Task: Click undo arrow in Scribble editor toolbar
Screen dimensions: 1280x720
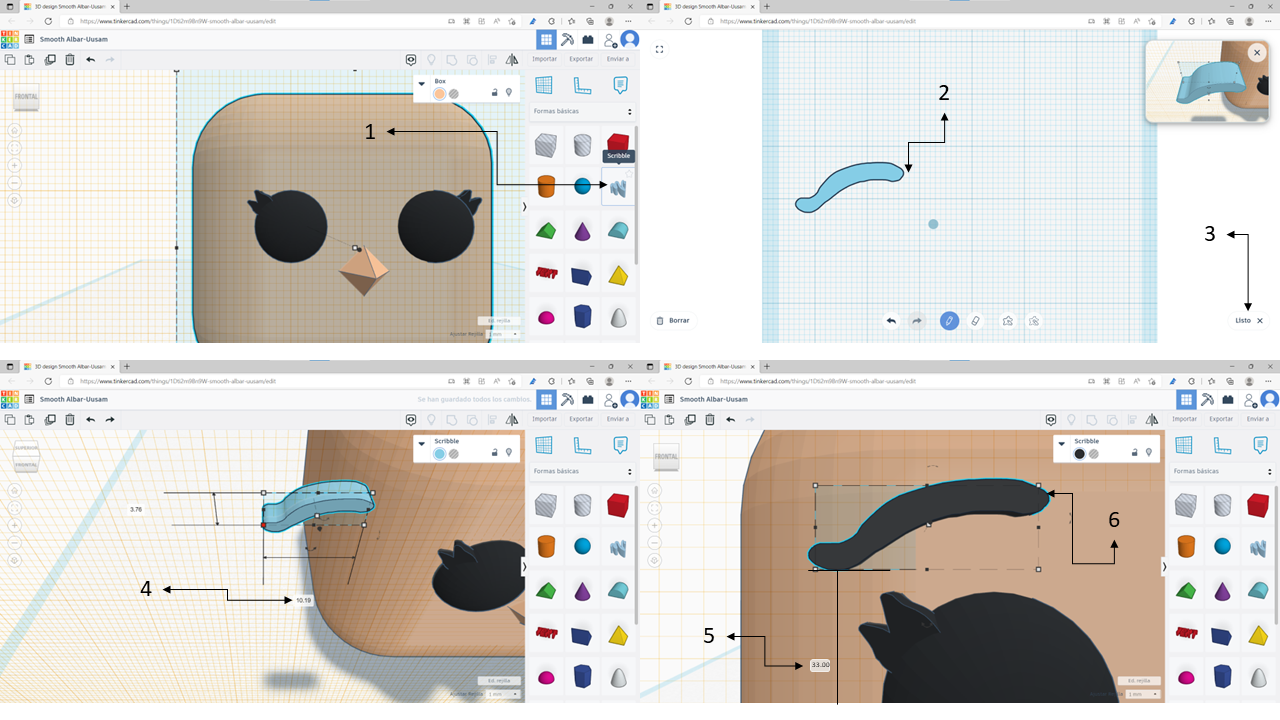Action: (891, 321)
